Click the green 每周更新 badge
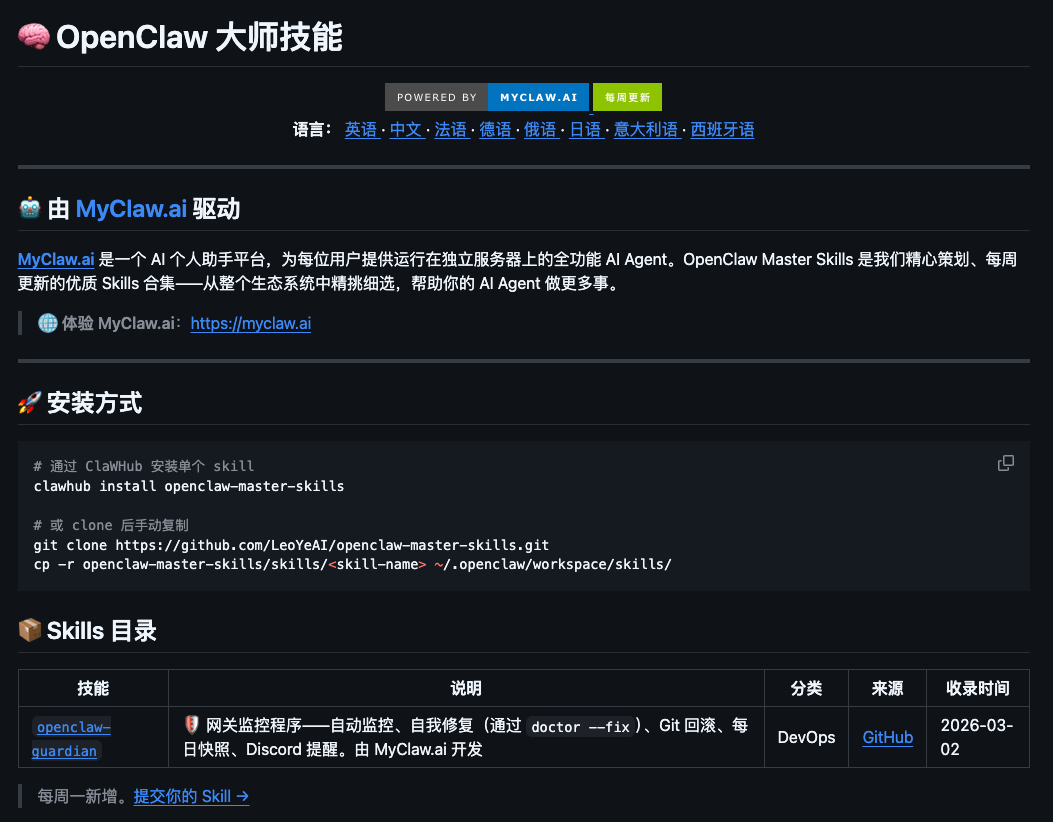This screenshot has width=1053, height=822. pos(627,97)
